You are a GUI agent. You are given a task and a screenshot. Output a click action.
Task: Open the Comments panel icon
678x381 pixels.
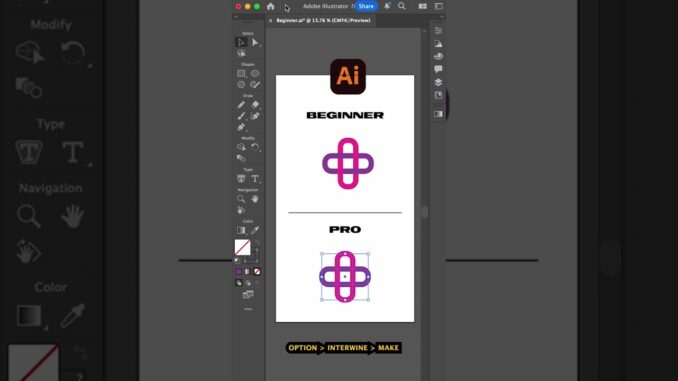click(438, 69)
